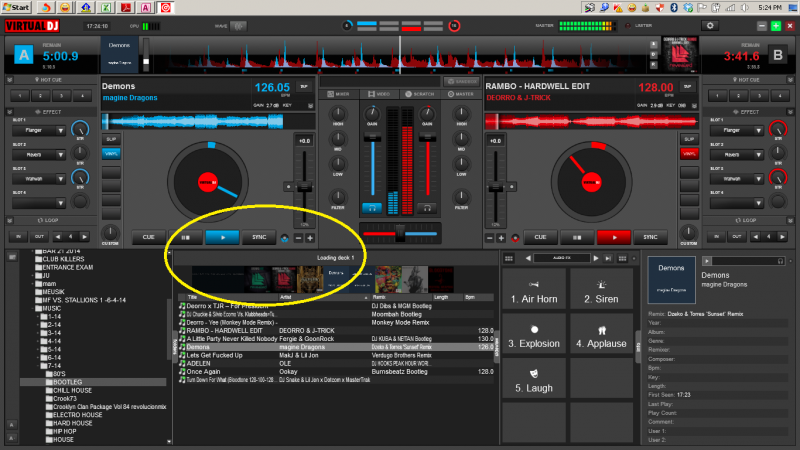Open deck A Slot 1 Flanger effect dropdown
800x450 pixels.
coord(60,131)
